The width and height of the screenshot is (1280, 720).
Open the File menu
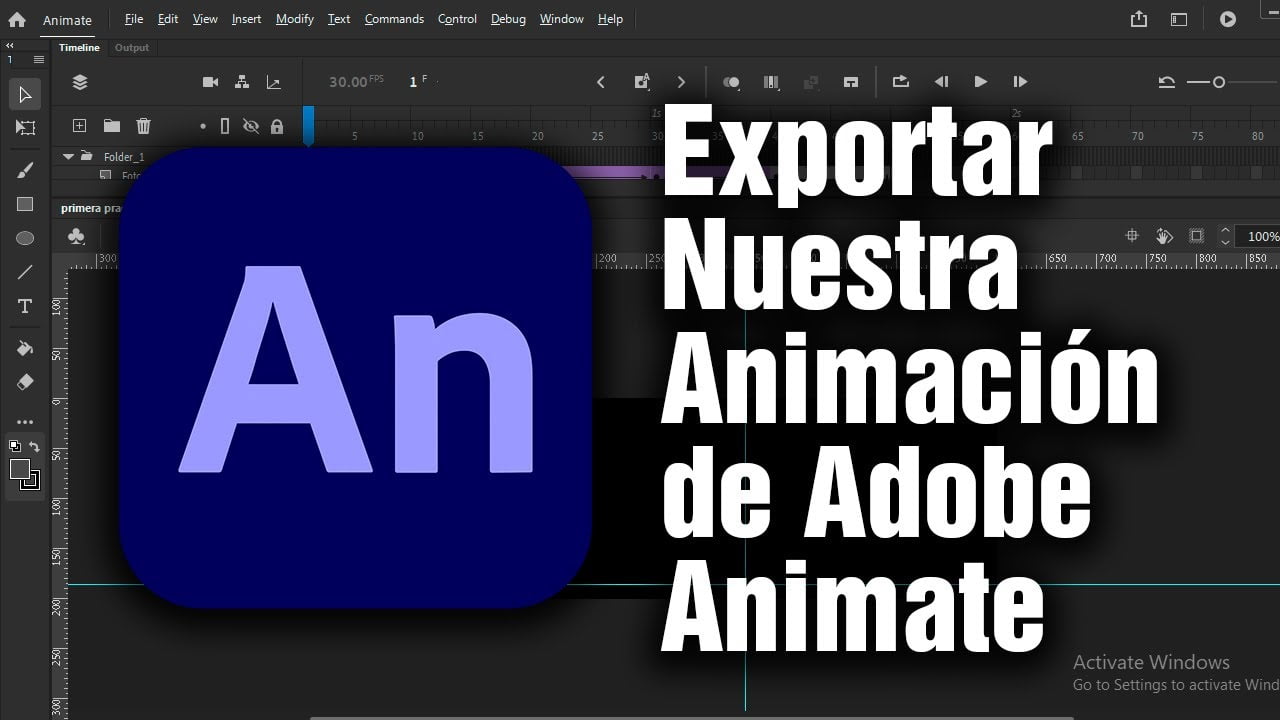point(134,19)
